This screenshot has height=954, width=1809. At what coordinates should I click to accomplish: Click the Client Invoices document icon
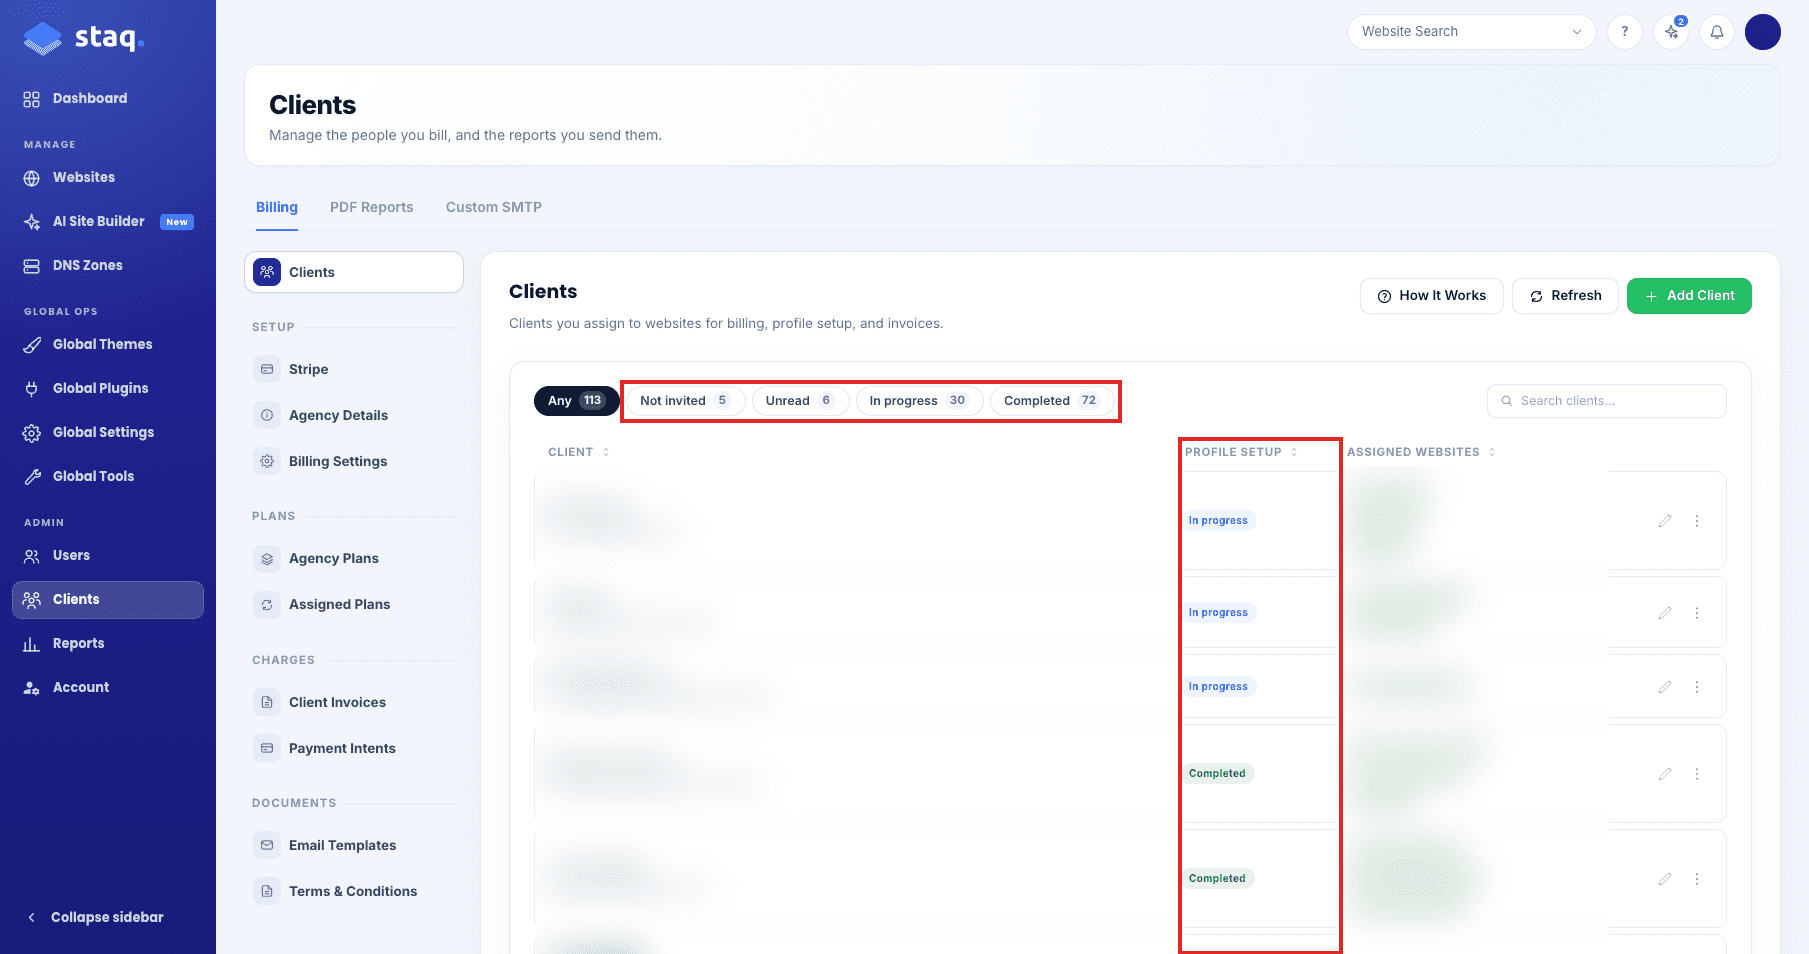point(267,702)
